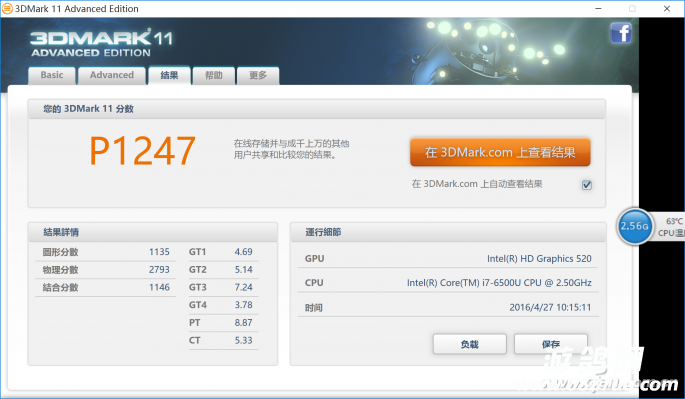Click the 運行細節 panel header
The height and width of the screenshot is (399, 685).
pos(448,232)
